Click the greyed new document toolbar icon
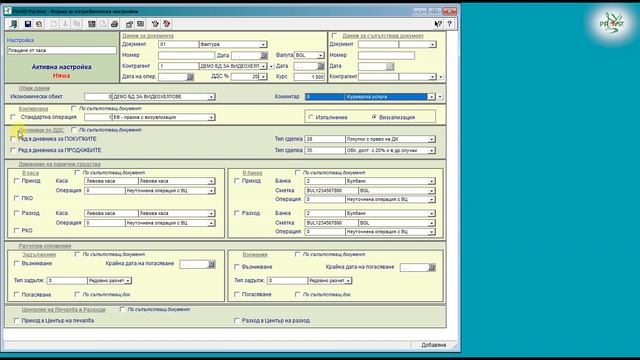The image size is (640, 360). coord(54,24)
